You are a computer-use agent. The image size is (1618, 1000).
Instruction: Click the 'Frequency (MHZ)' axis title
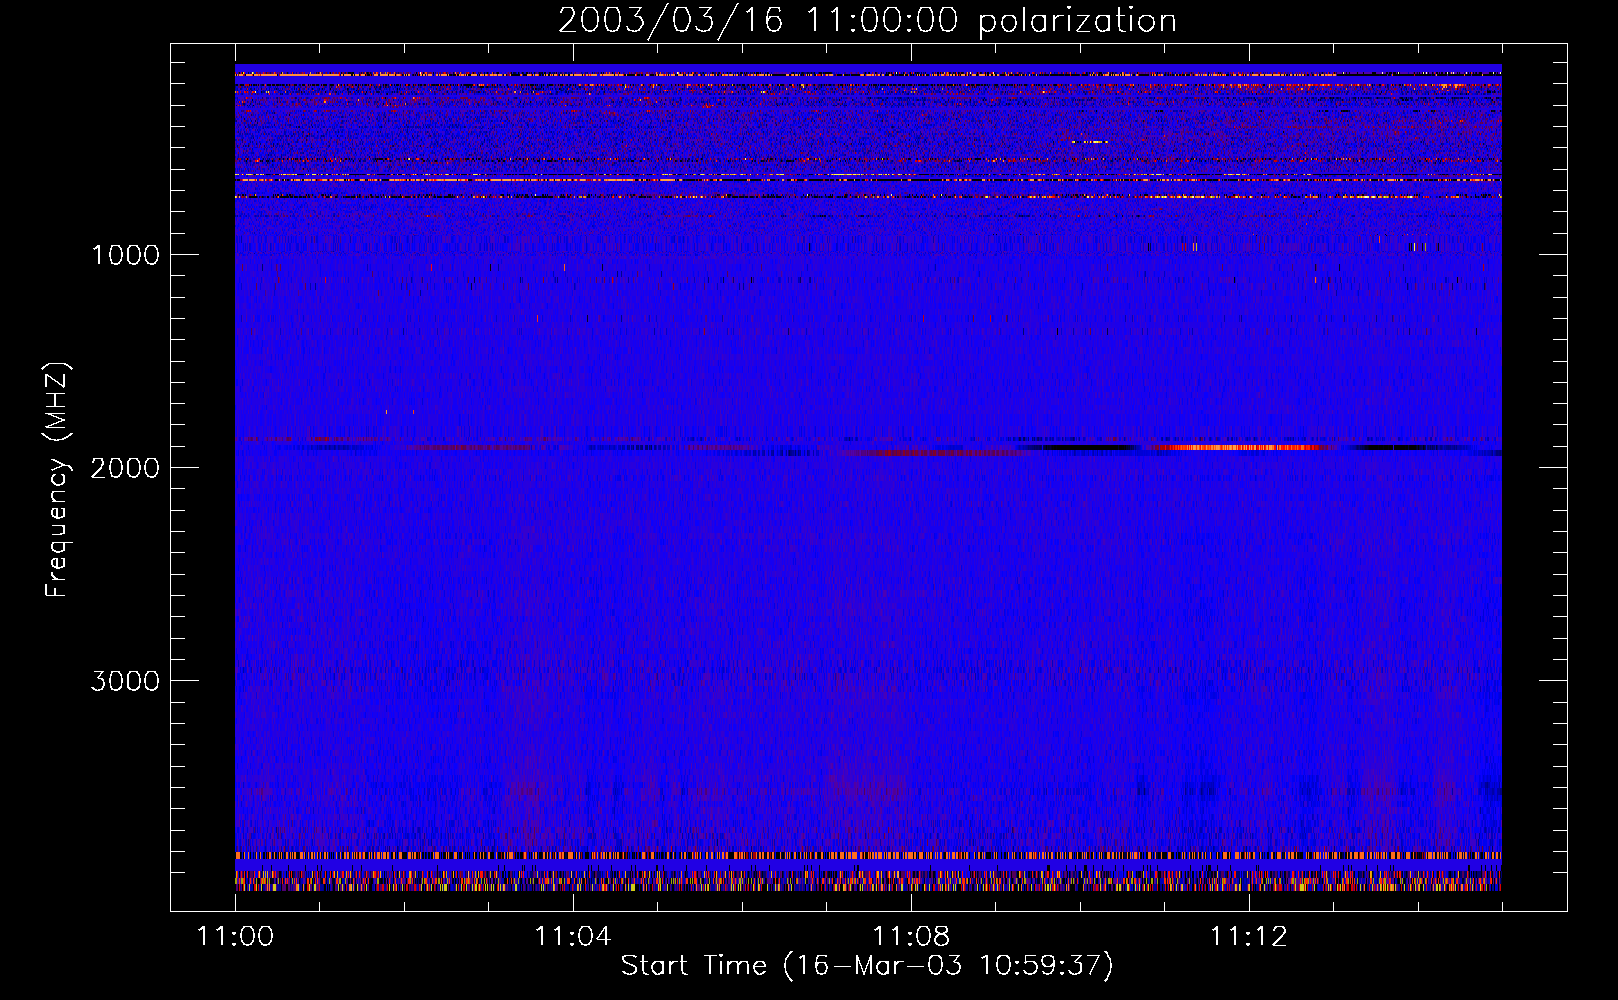(56, 480)
